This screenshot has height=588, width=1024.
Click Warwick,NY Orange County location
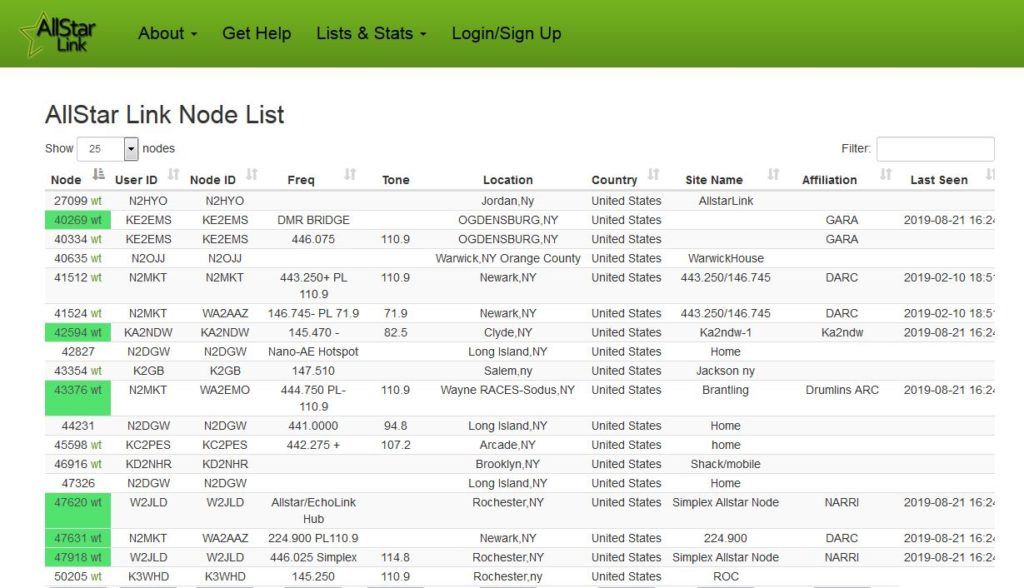[507, 258]
